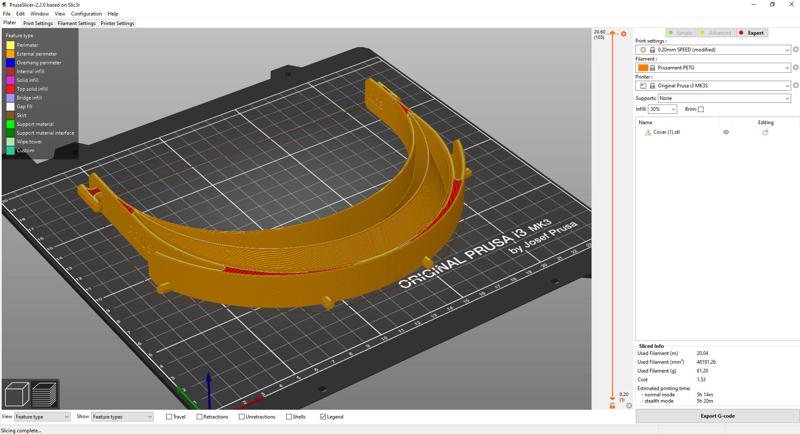Image resolution: width=800 pixels, height=434 pixels.
Task: Open the File menu
Action: (7, 14)
